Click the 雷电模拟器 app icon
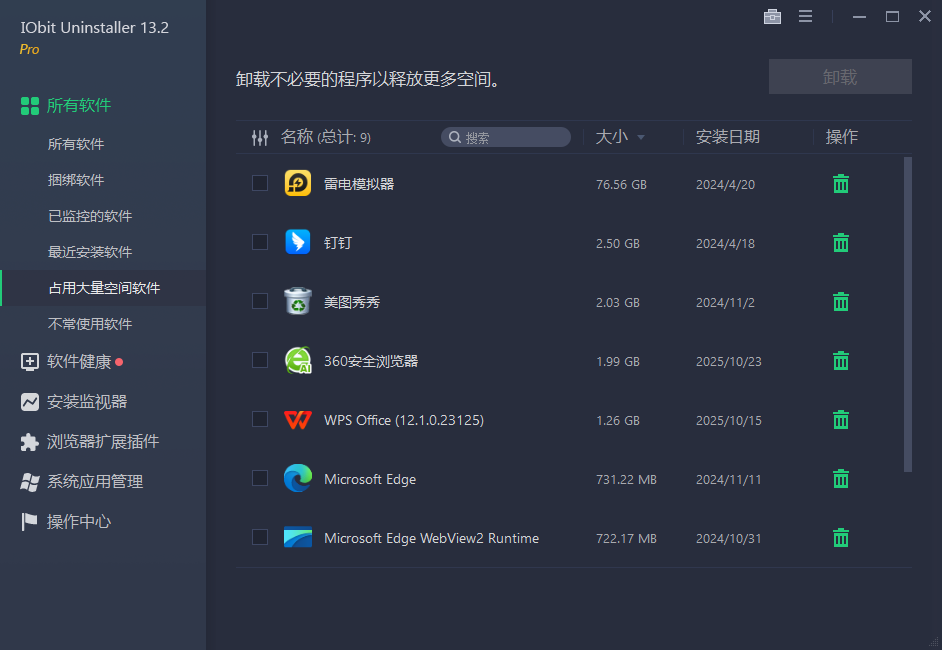Image resolution: width=942 pixels, height=650 pixels. tap(297, 183)
